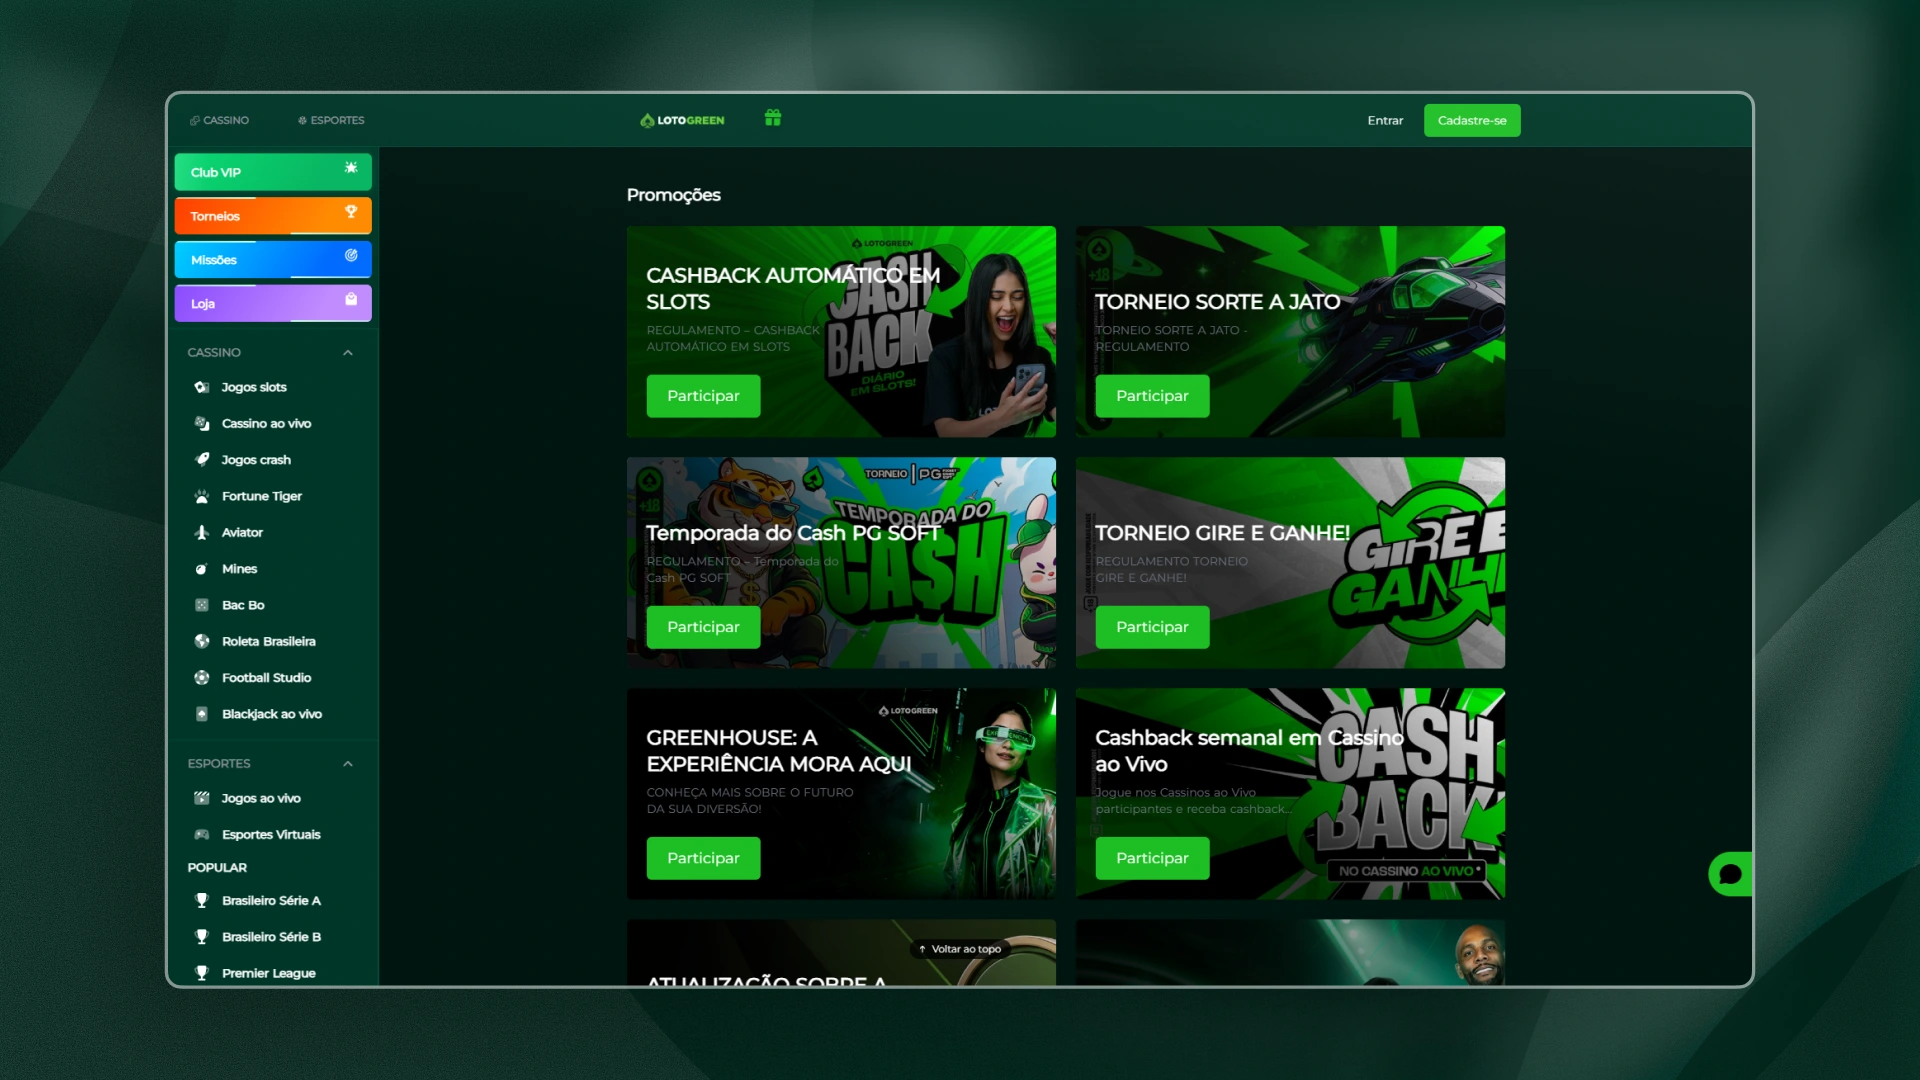Participar in Torneio Gire e Ganhe

[1152, 627]
